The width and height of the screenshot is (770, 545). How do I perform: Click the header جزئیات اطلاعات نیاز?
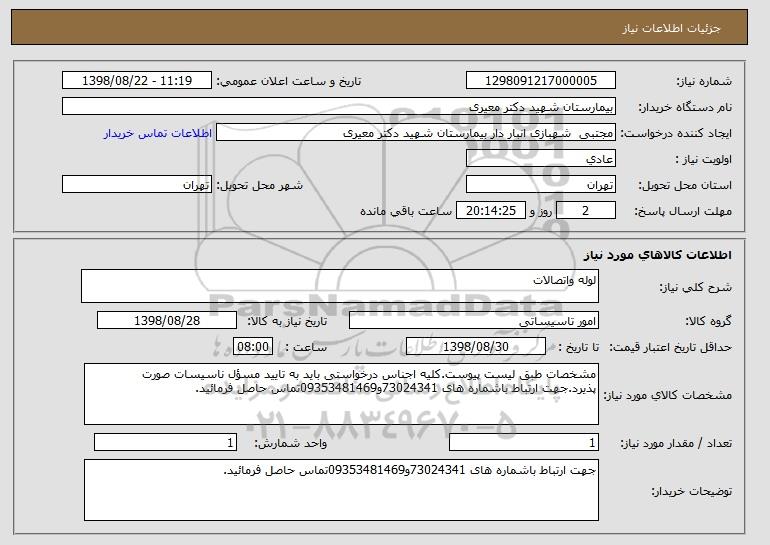[x=671, y=28]
